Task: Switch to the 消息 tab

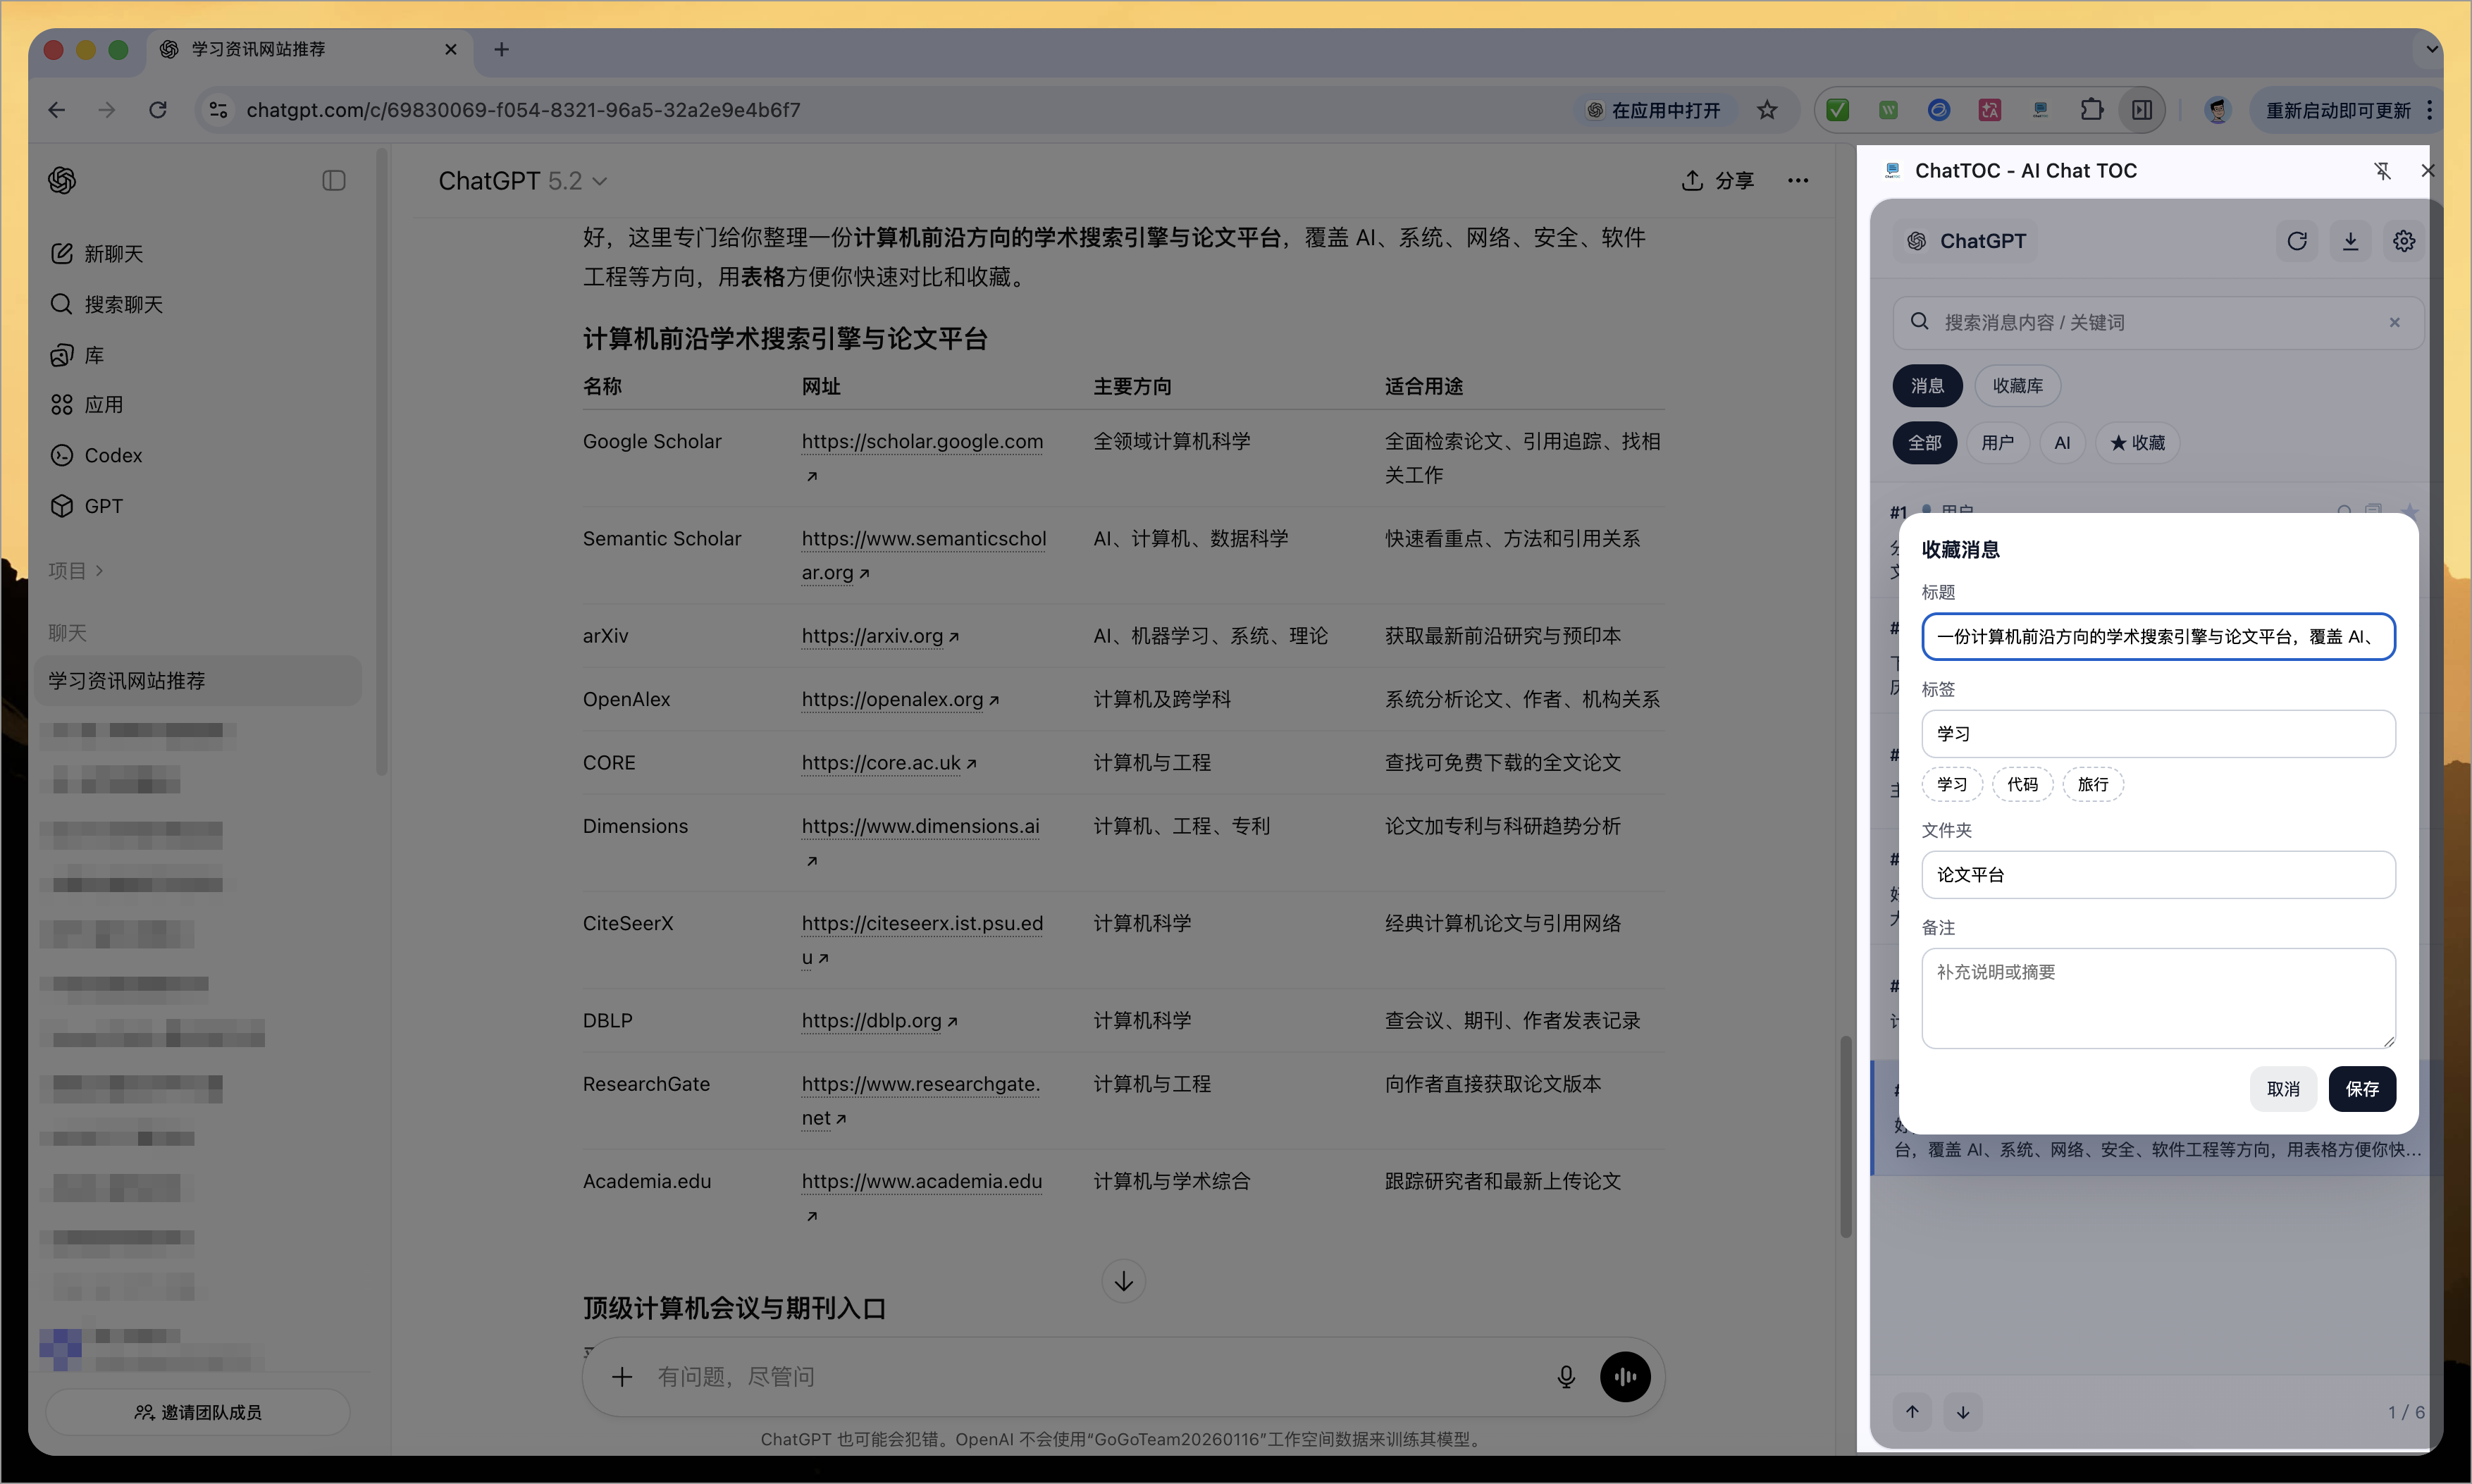Action: (1927, 386)
